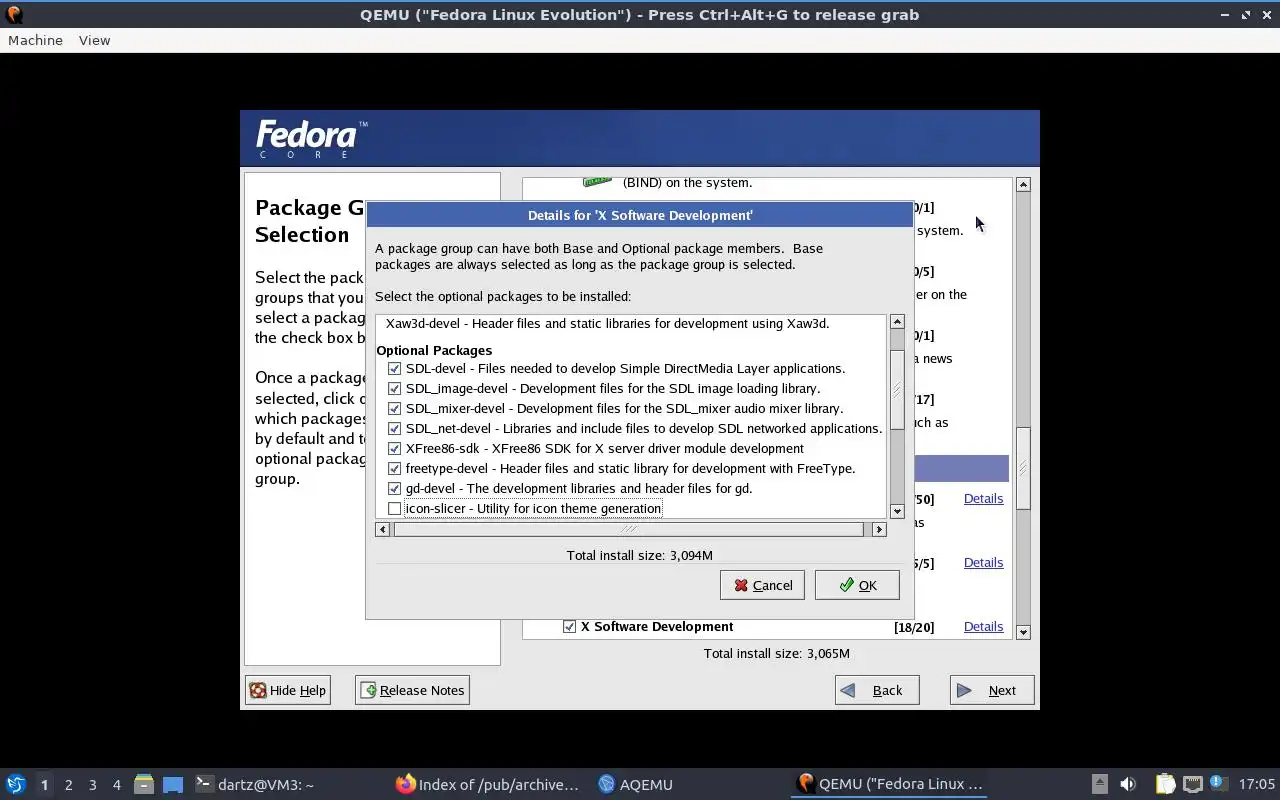Proceed with the Next button
Viewport: 1280px width, 800px height.
click(x=992, y=690)
